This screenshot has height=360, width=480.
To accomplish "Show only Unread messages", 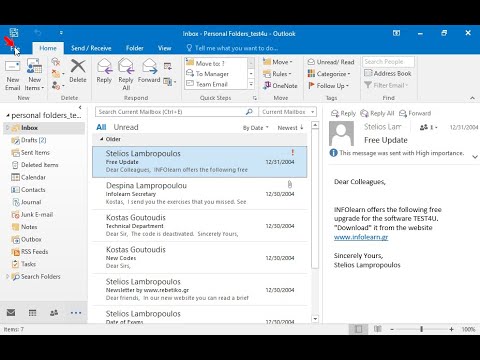I will pos(126,127).
